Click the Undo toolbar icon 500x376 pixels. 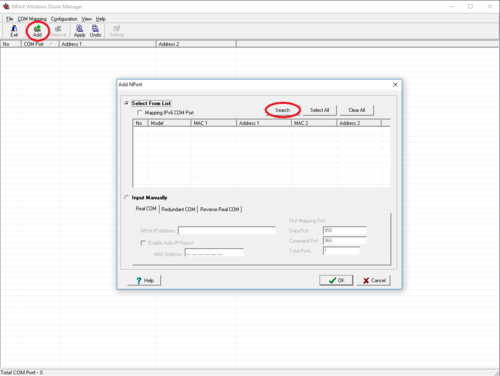[95, 31]
